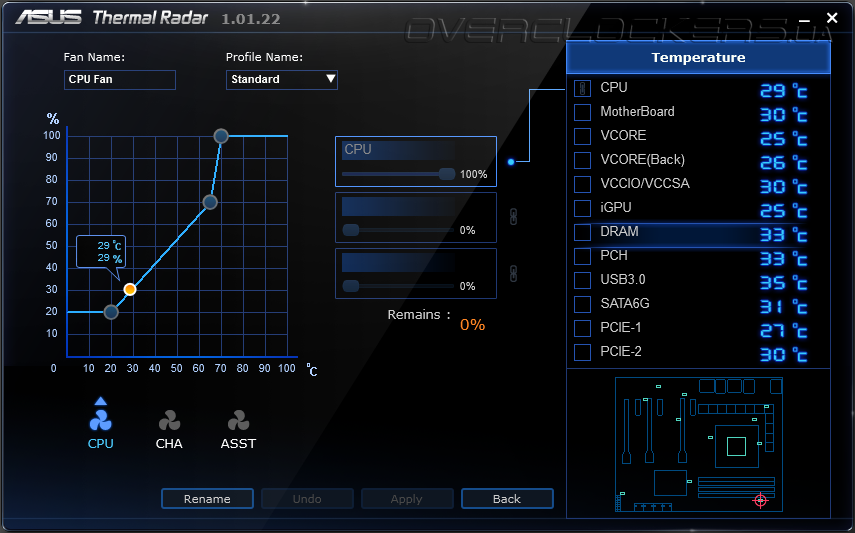Close the Thermal Radar window

832,18
